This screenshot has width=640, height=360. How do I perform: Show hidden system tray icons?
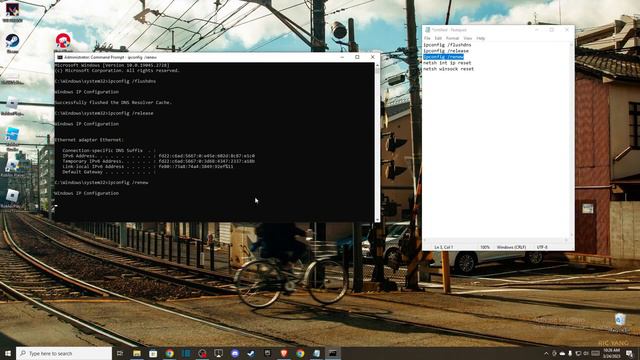point(546,353)
